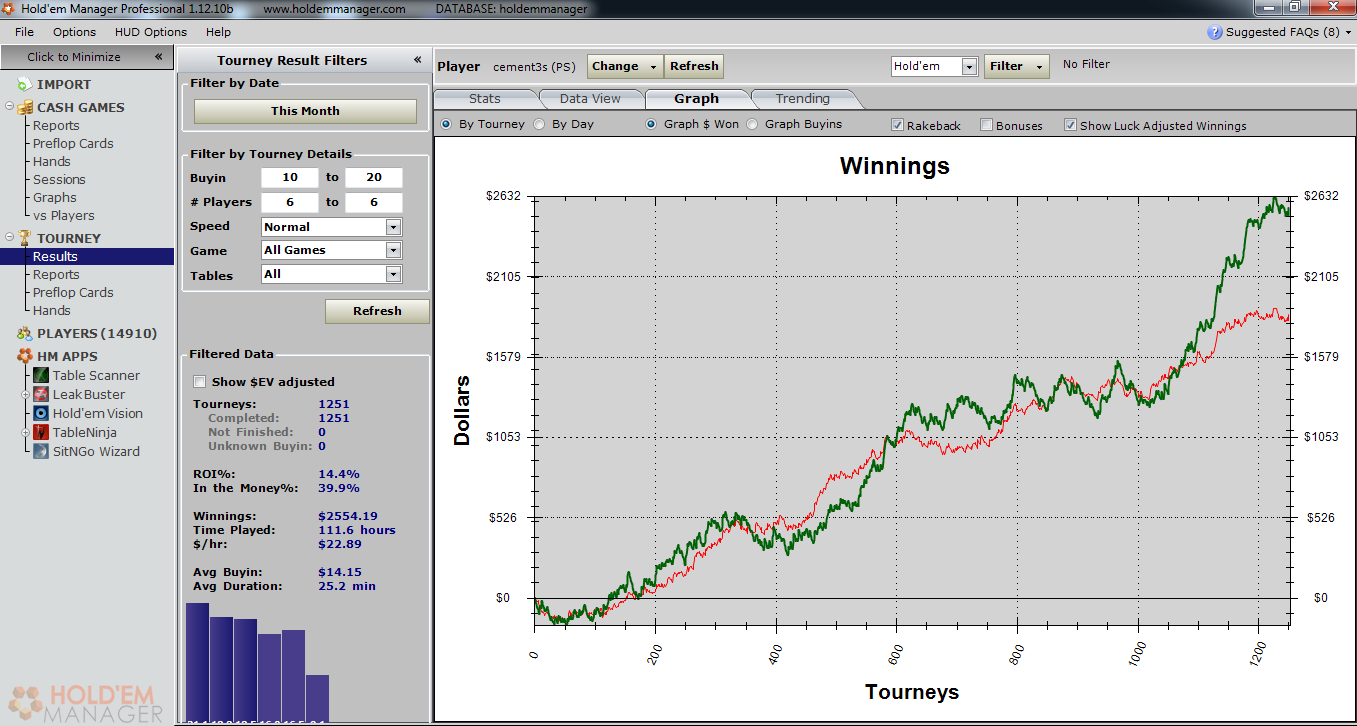Open LeakBuster app icon
Viewport: 1357px width, 726px height.
pos(41,394)
